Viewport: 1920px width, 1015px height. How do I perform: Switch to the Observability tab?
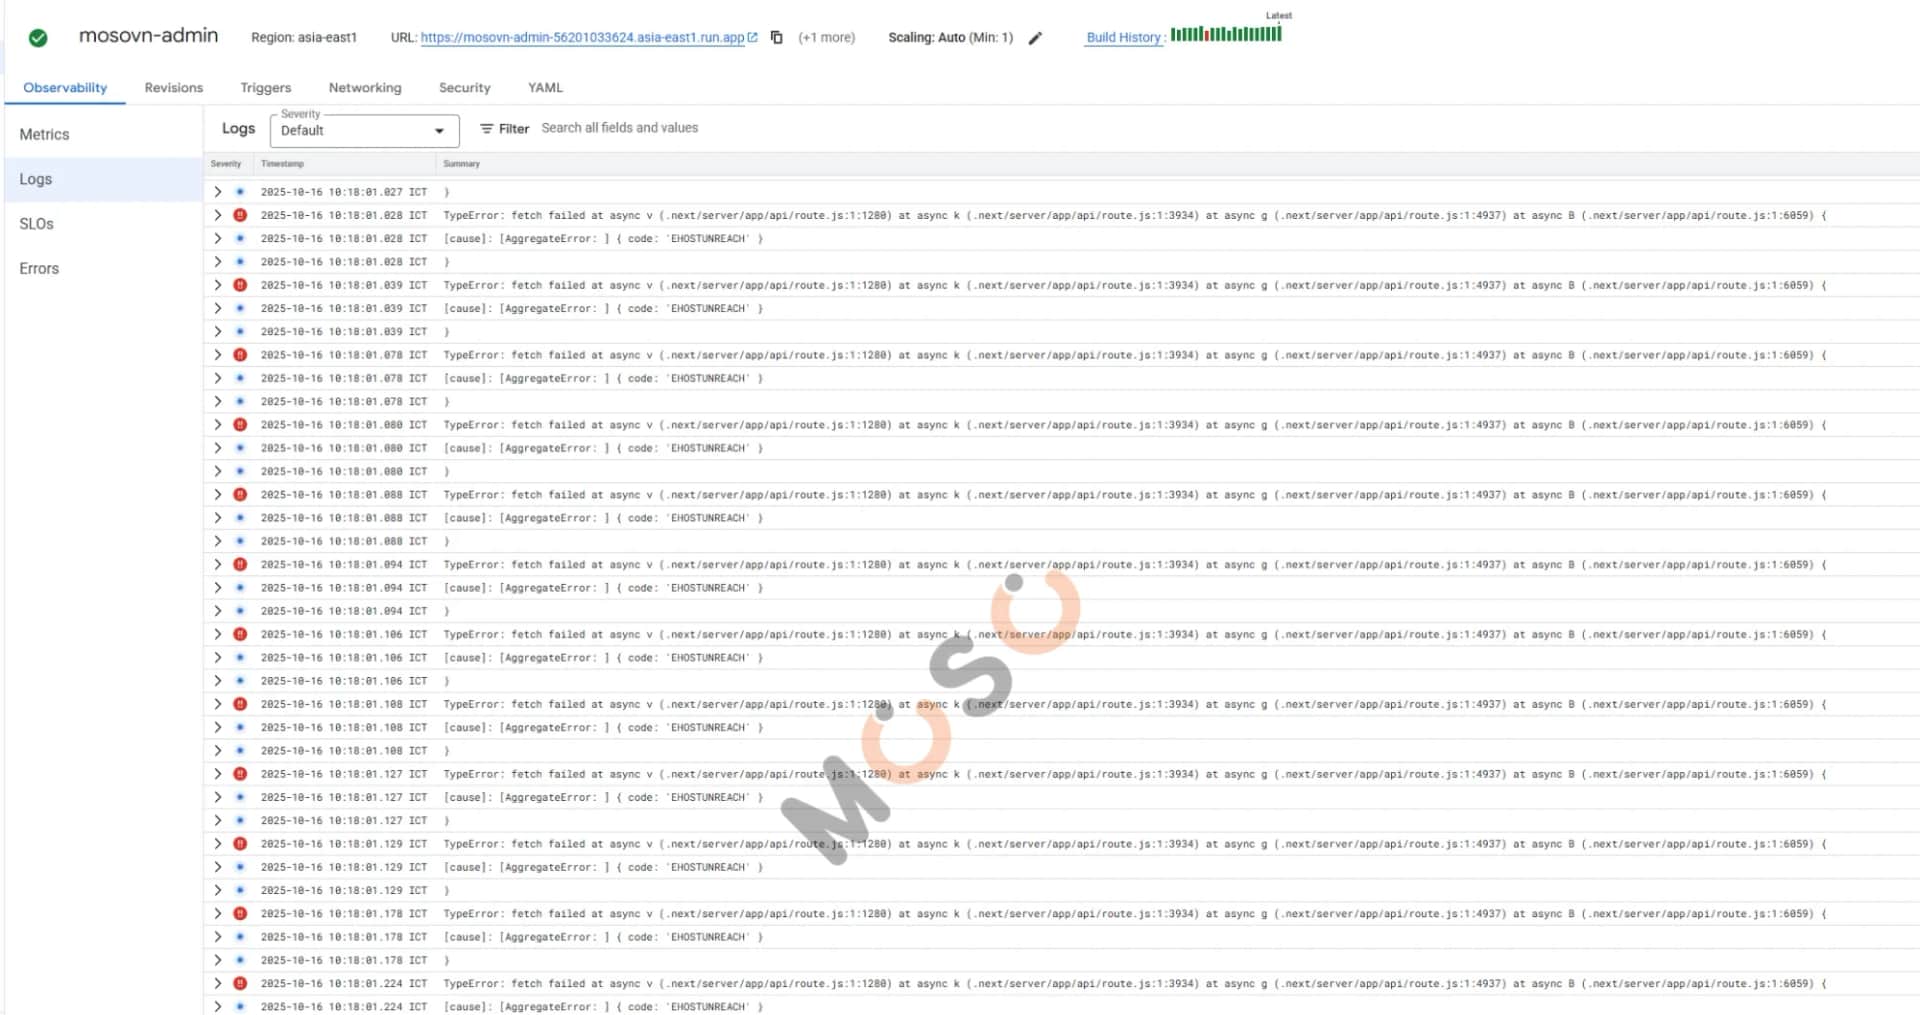[x=65, y=88]
